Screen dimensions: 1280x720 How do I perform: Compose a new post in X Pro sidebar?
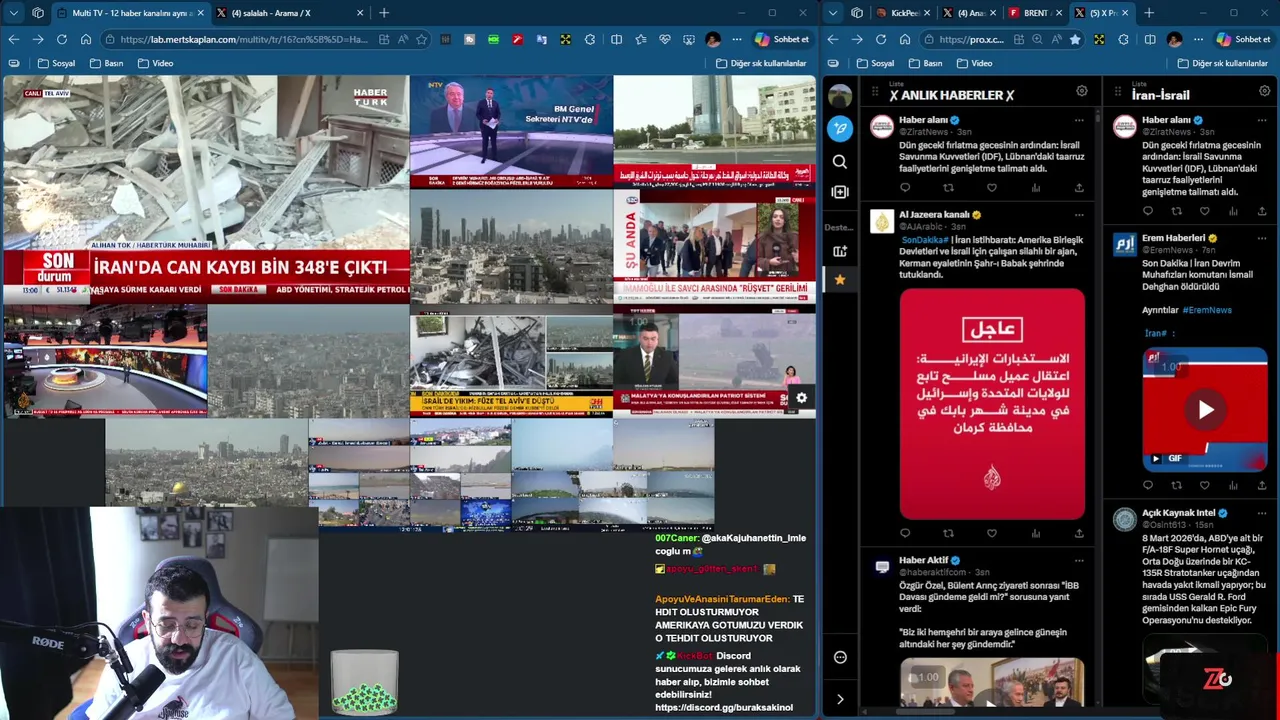(x=840, y=128)
